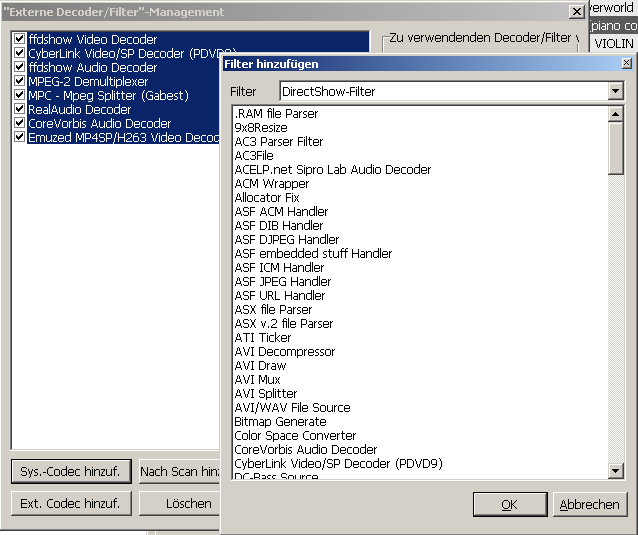Toggle the ffdshow Audio Decoder checkbox

click(x=19, y=67)
